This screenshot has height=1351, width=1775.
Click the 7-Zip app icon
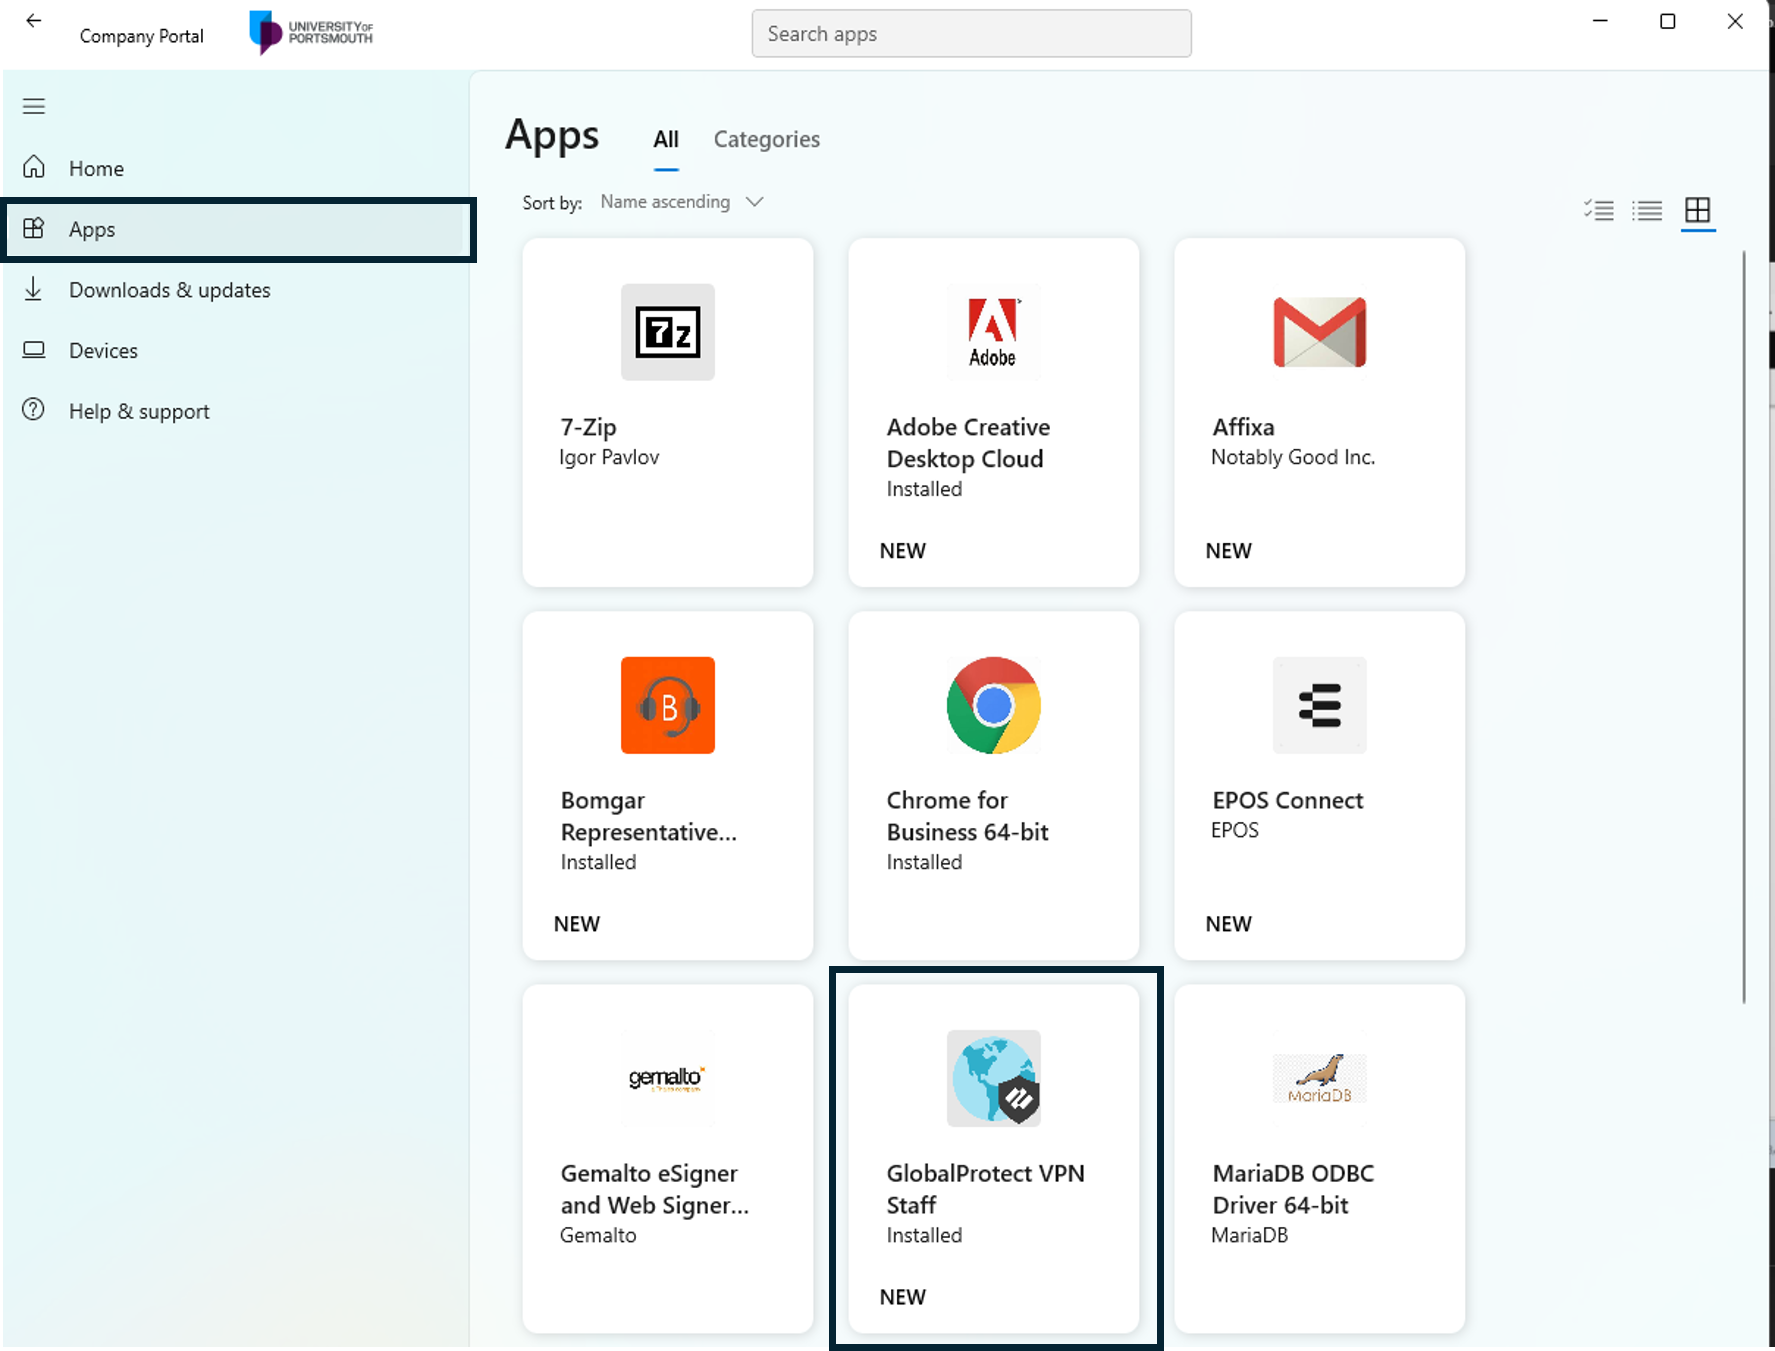[668, 332]
